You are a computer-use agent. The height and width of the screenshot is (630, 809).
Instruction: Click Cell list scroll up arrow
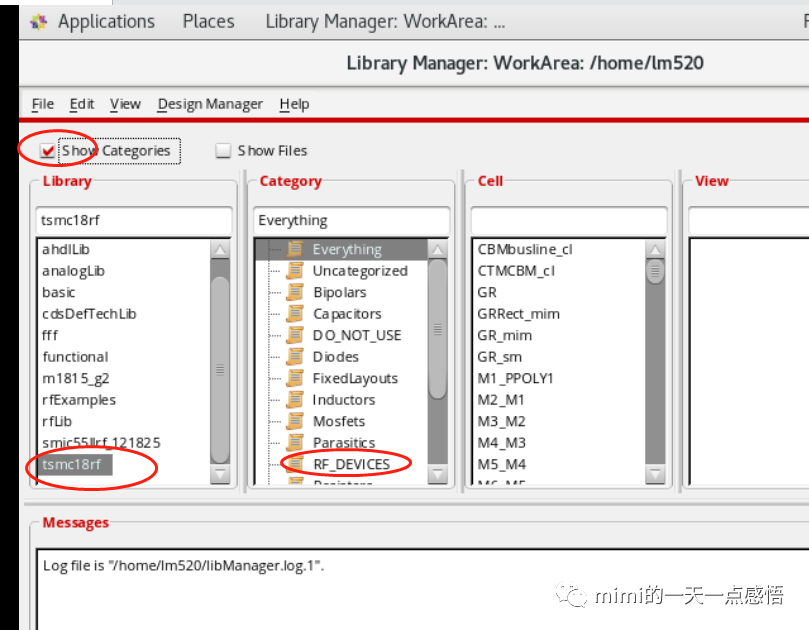(x=655, y=250)
